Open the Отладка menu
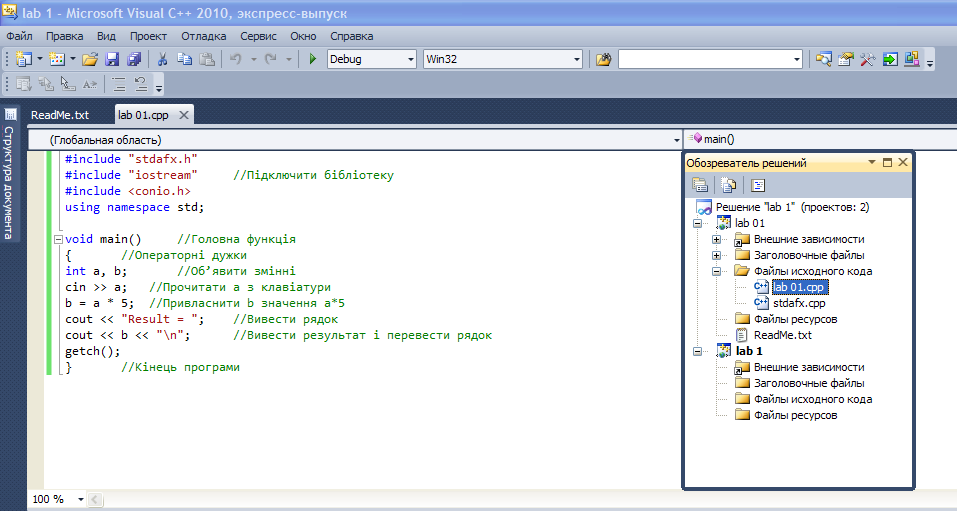The image size is (957, 511). pyautogui.click(x=203, y=36)
